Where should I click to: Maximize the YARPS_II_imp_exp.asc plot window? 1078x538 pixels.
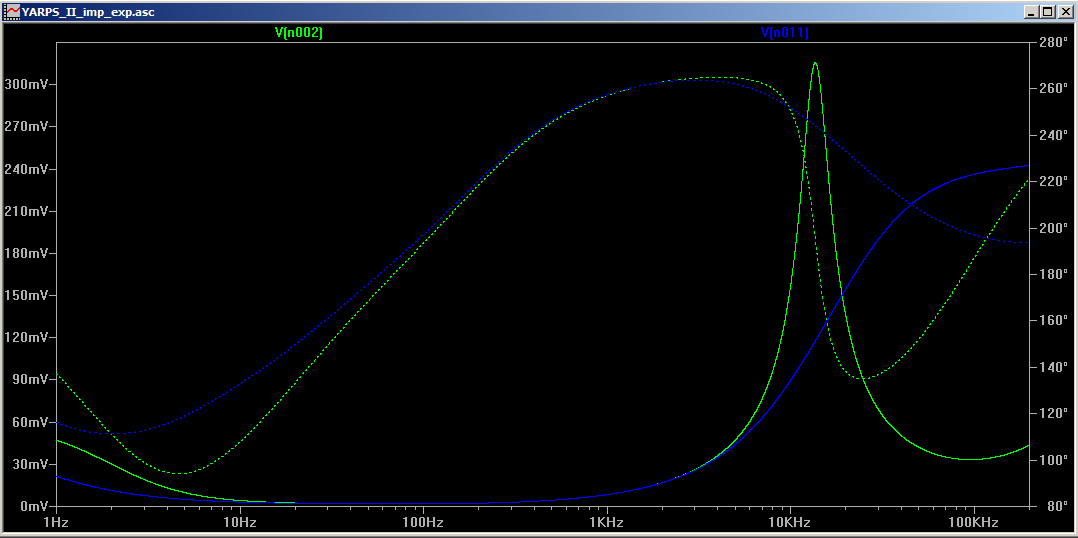coord(1046,12)
